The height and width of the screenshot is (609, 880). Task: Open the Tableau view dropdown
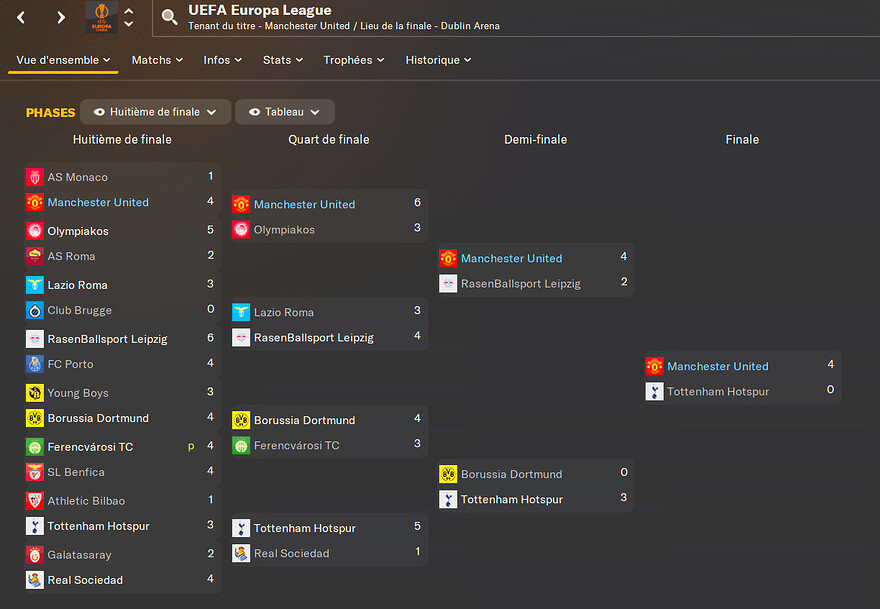(x=285, y=112)
